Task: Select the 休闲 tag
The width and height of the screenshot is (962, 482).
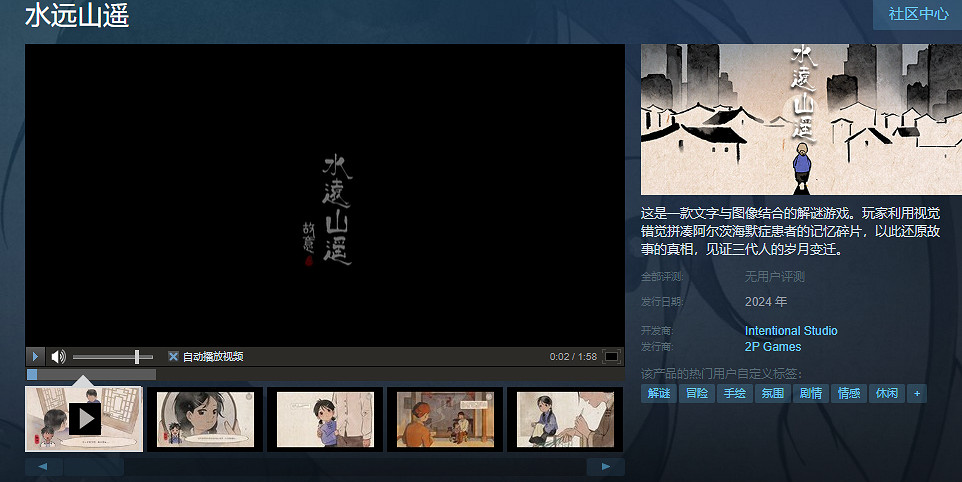Action: click(x=887, y=393)
